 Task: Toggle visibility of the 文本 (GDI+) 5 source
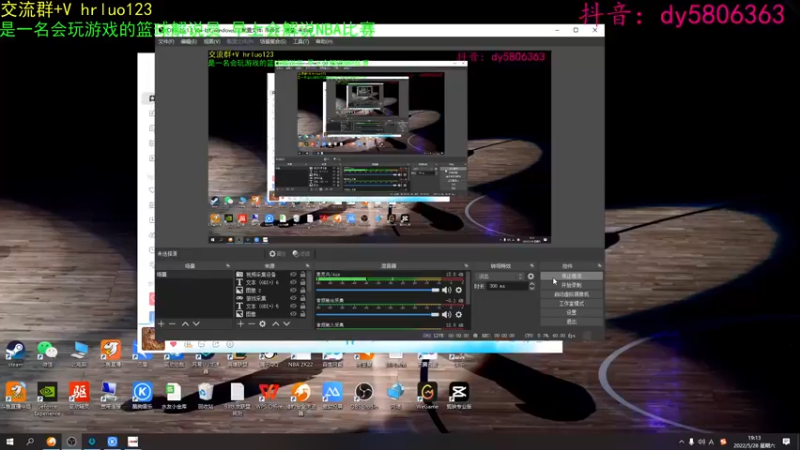pyautogui.click(x=293, y=306)
